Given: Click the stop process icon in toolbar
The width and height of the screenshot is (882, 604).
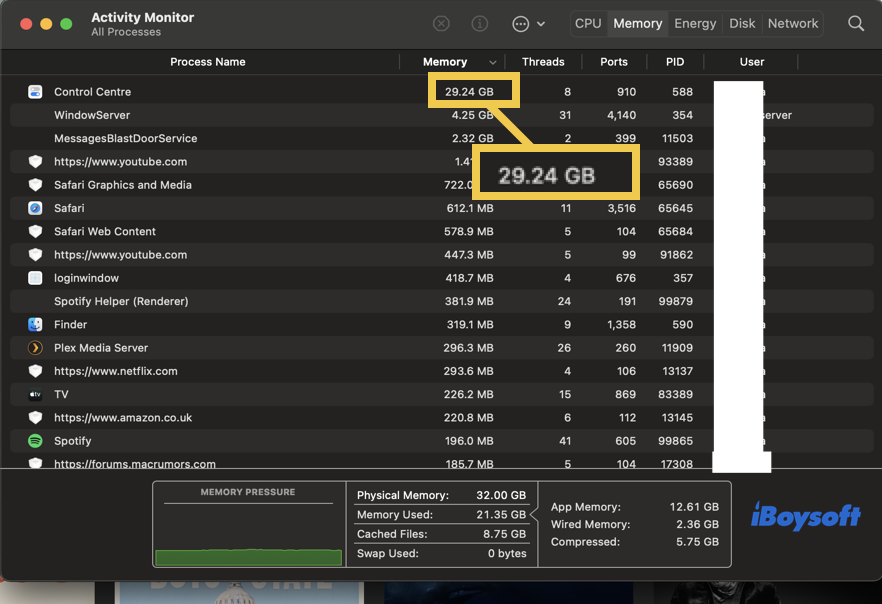Looking at the screenshot, I should (x=441, y=23).
